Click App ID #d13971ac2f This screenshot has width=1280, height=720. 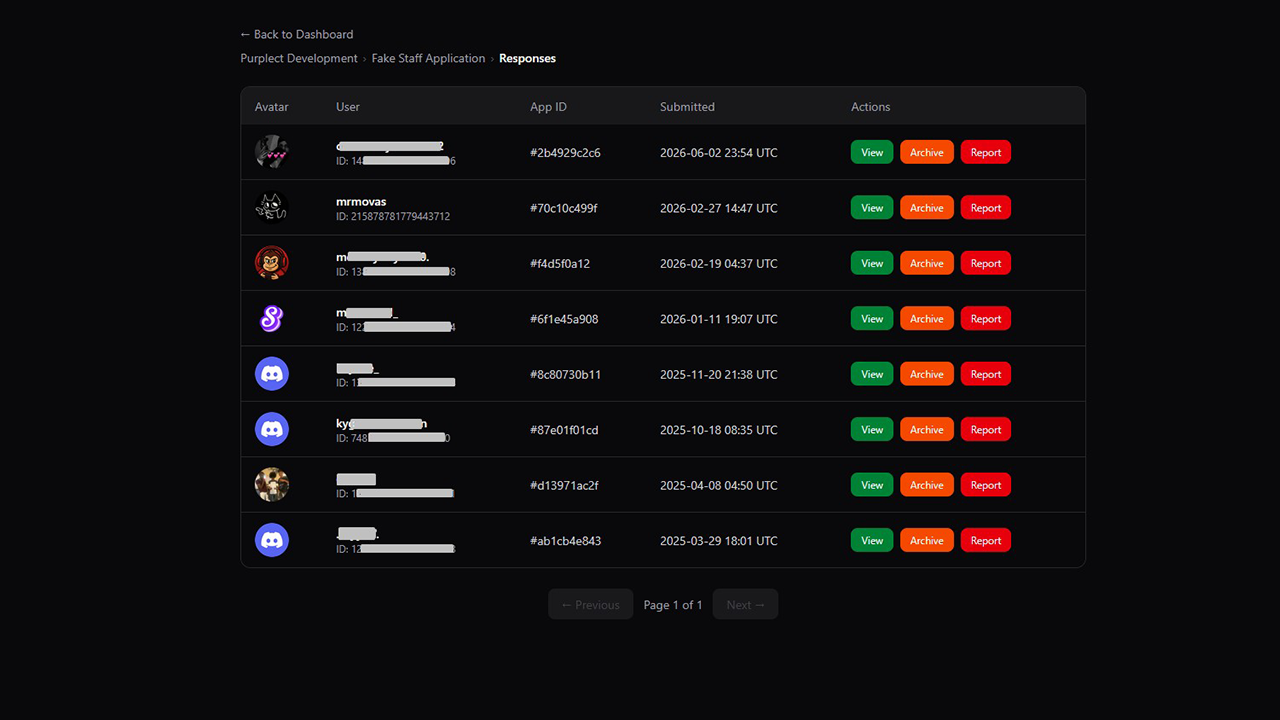[x=564, y=485]
